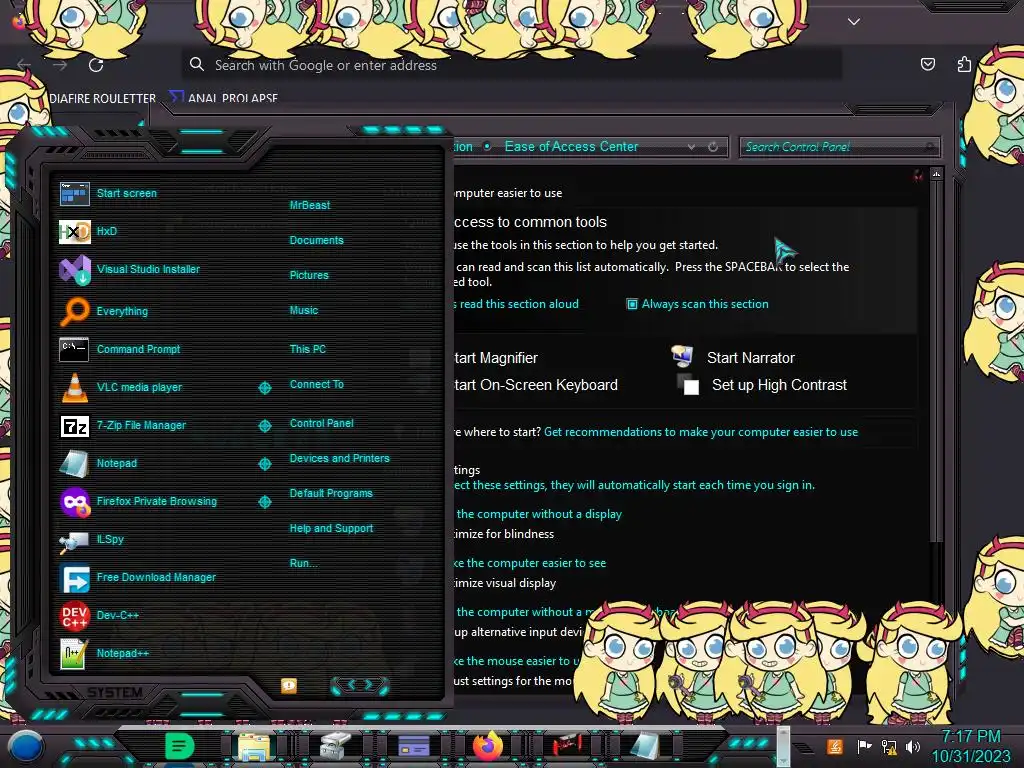The height and width of the screenshot is (768, 1024).
Task: Open Pictures from the Start menu
Action: [309, 276]
